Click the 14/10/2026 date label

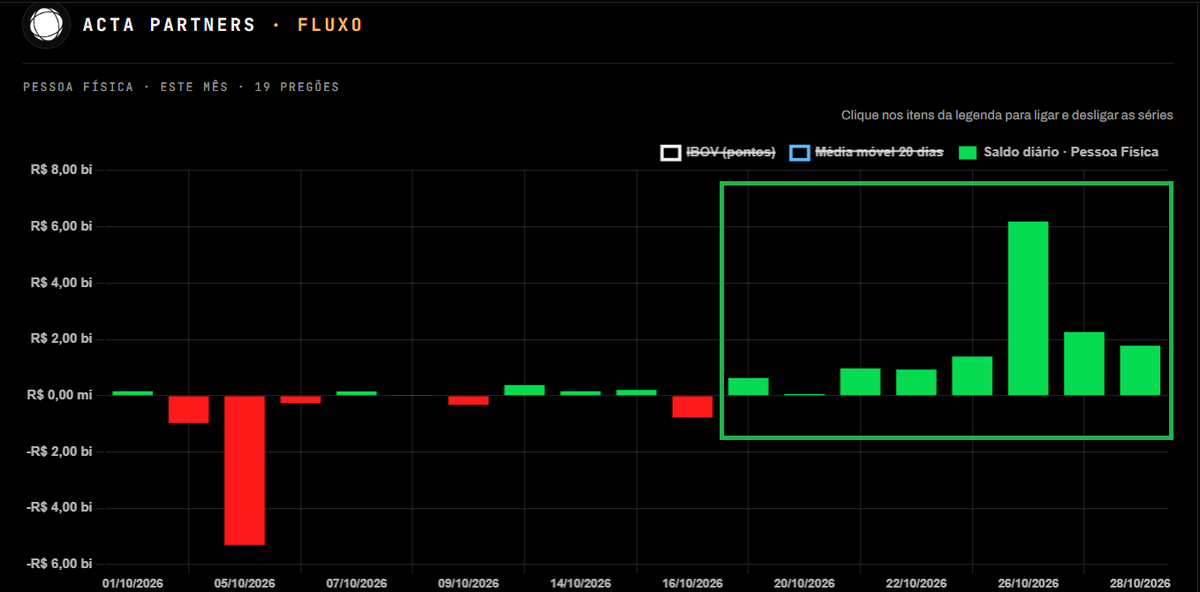(581, 583)
